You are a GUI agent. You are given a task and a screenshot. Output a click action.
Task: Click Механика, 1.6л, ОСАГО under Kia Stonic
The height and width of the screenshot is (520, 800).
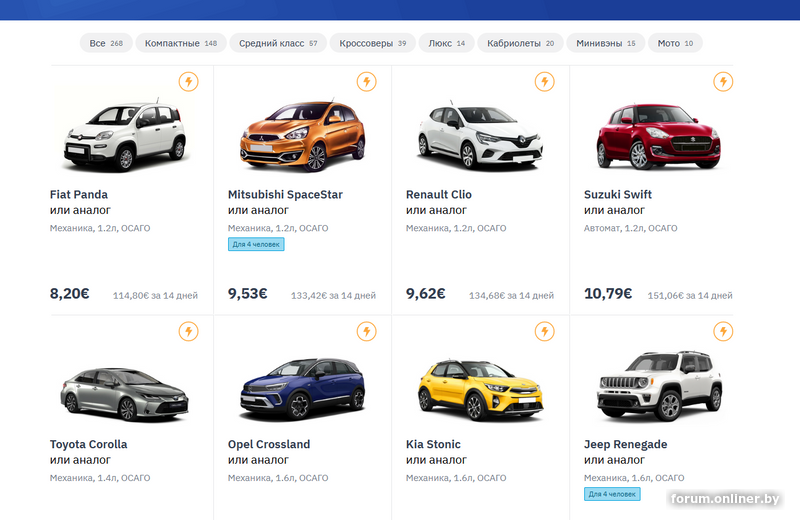coord(456,478)
